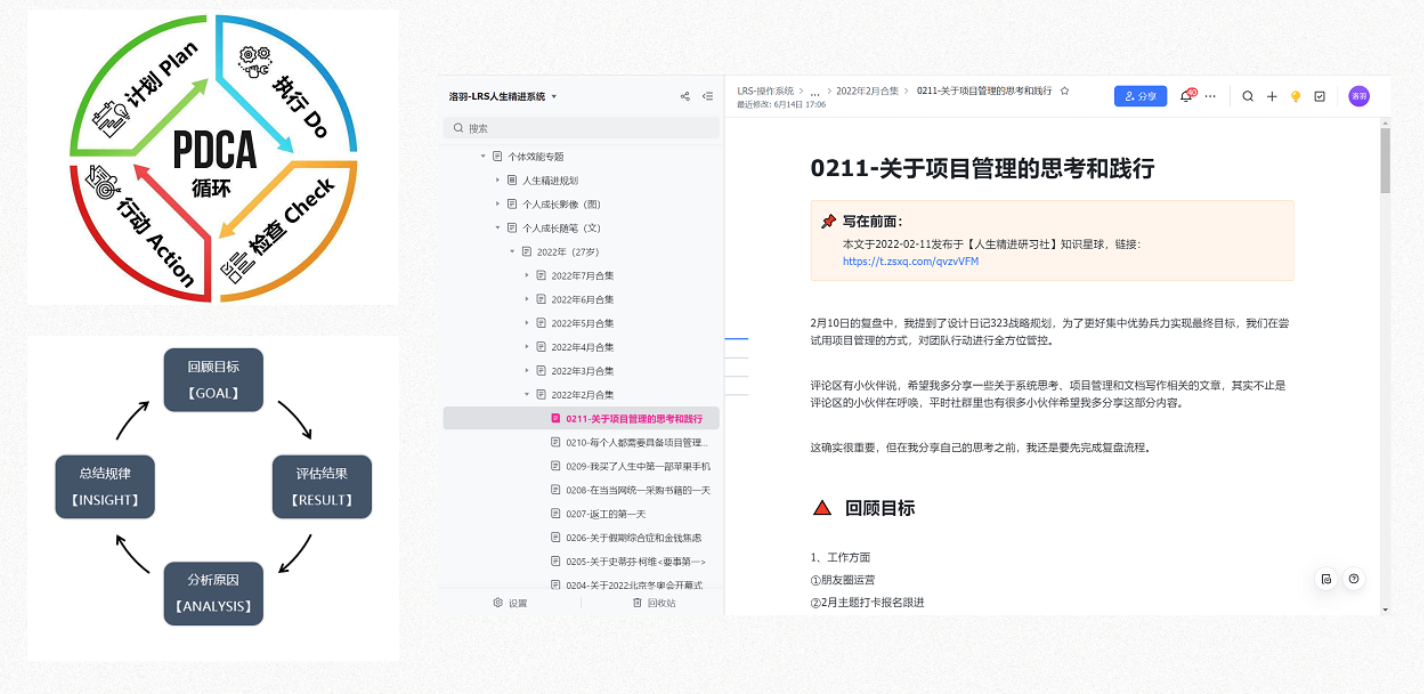Collapse the 个体效能专题 tree node
The image size is (1424, 694).
click(483, 157)
